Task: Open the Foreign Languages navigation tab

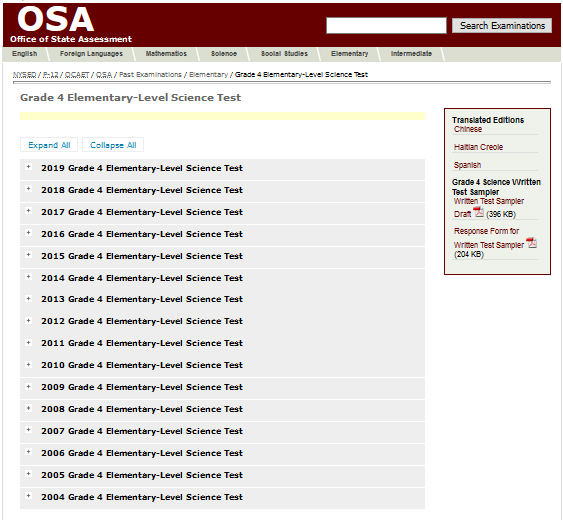Action: tap(91, 54)
